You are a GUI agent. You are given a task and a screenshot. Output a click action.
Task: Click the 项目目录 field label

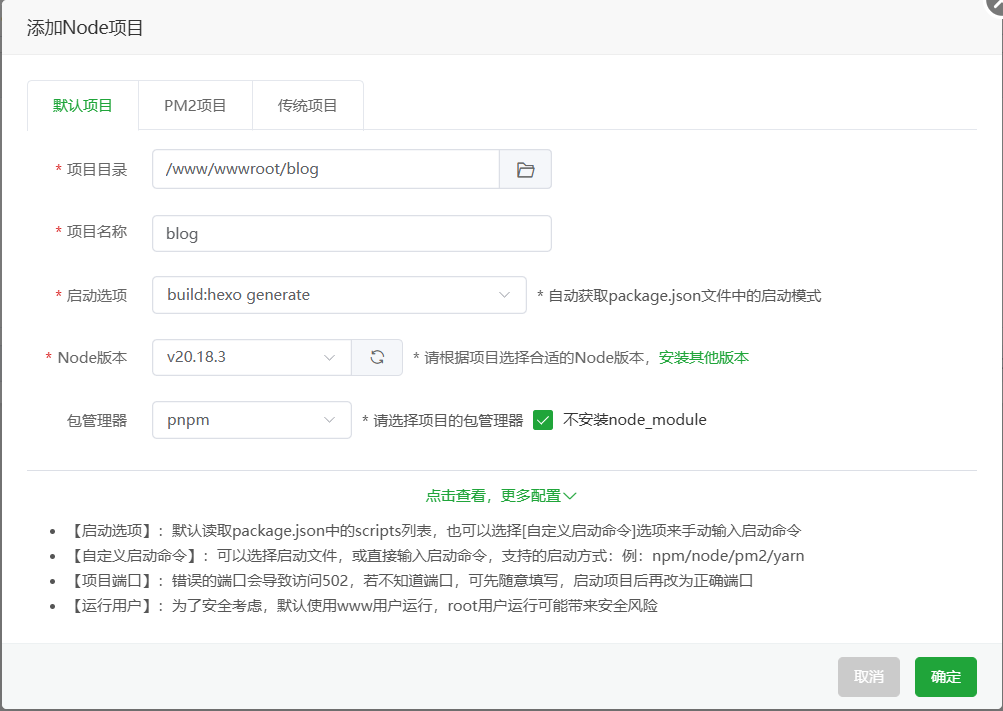click(97, 169)
